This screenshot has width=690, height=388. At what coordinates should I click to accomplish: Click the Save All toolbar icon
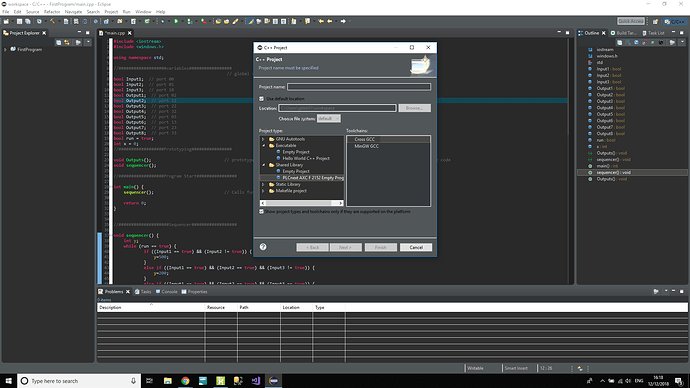click(28, 21)
